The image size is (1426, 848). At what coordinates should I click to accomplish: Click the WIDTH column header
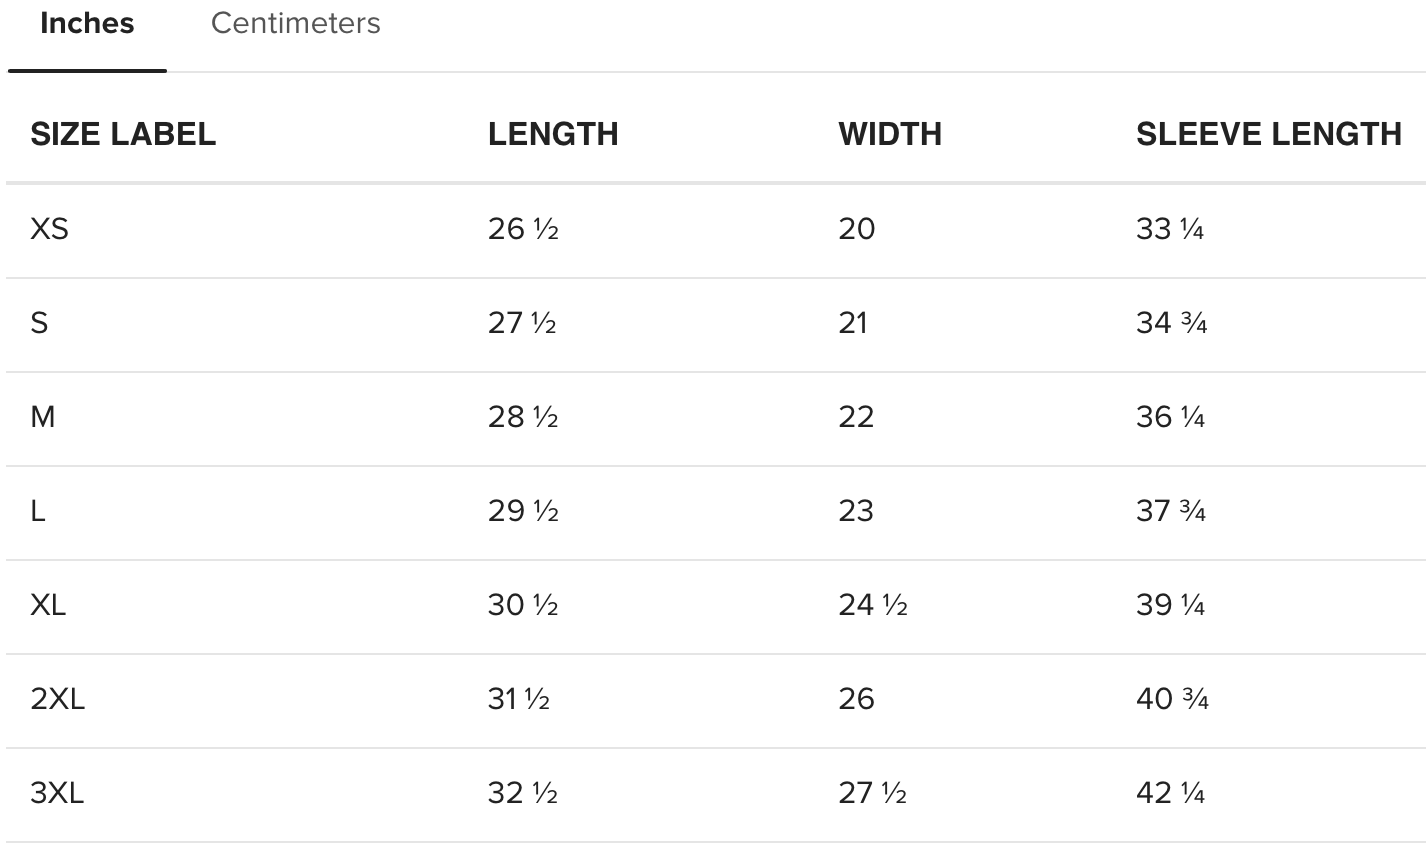pos(890,134)
